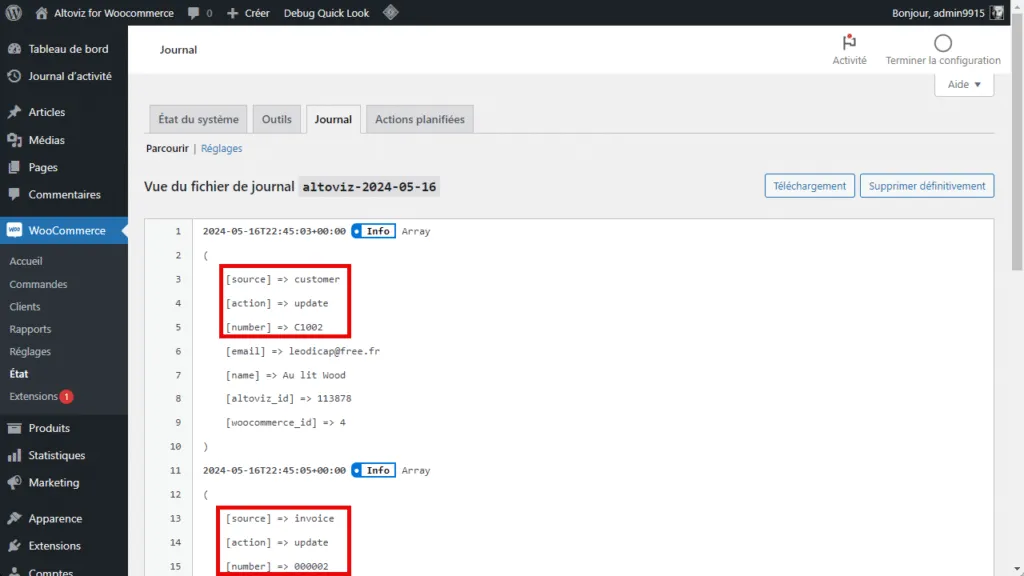Viewport: 1024px width, 576px height.
Task: Click the Apparence brush icon
Action: point(14,519)
